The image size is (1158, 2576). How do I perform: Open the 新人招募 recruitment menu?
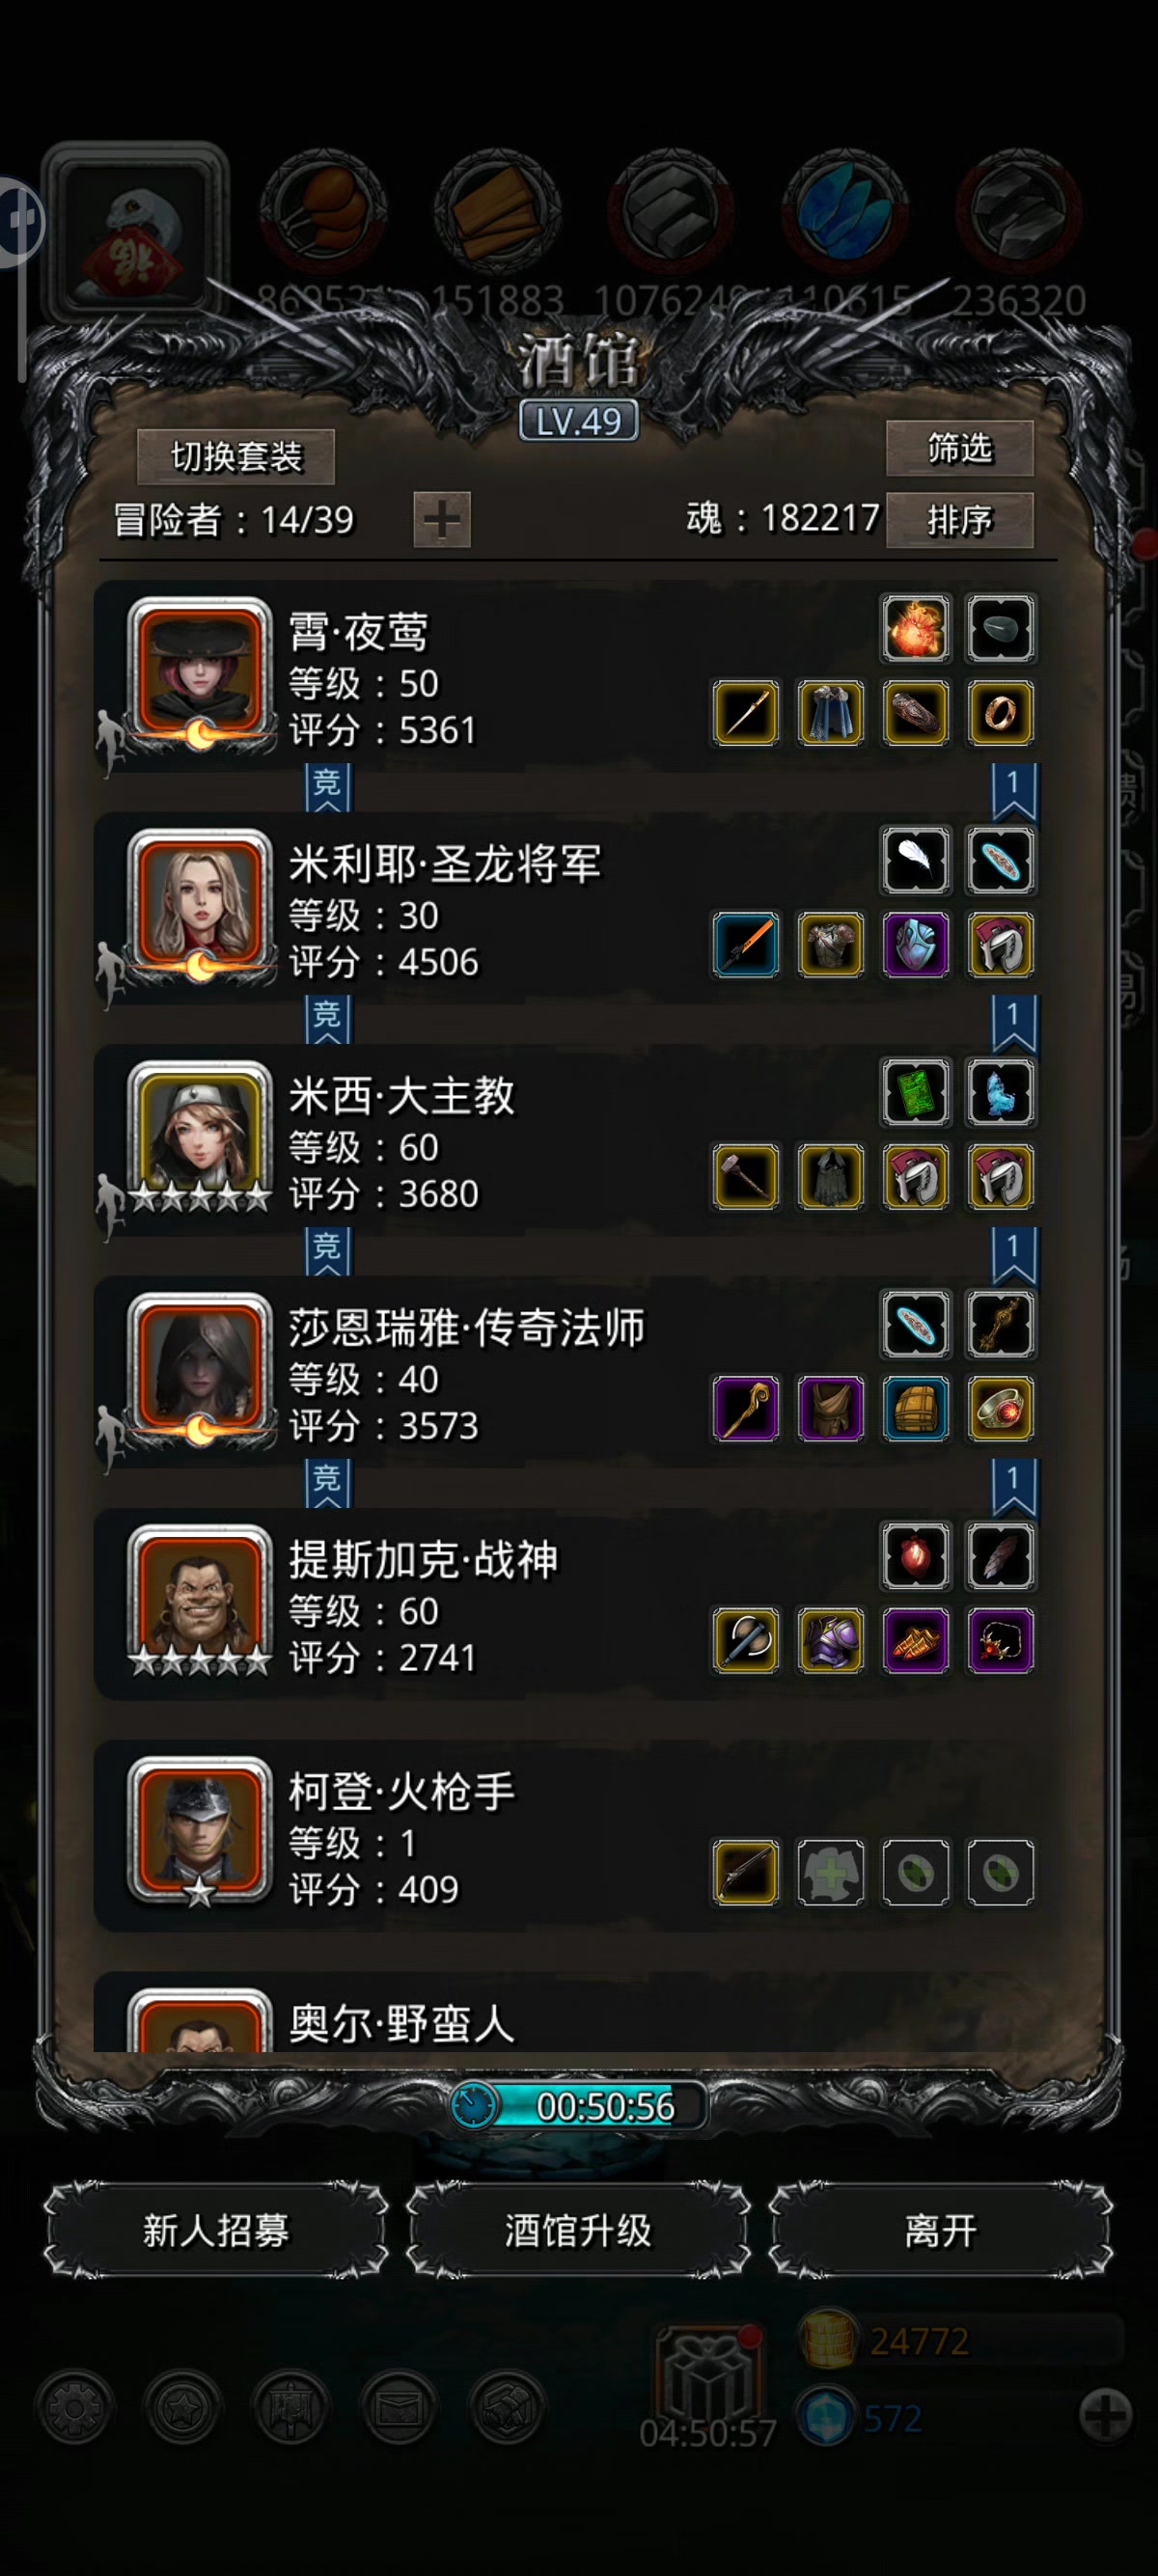pos(216,2230)
